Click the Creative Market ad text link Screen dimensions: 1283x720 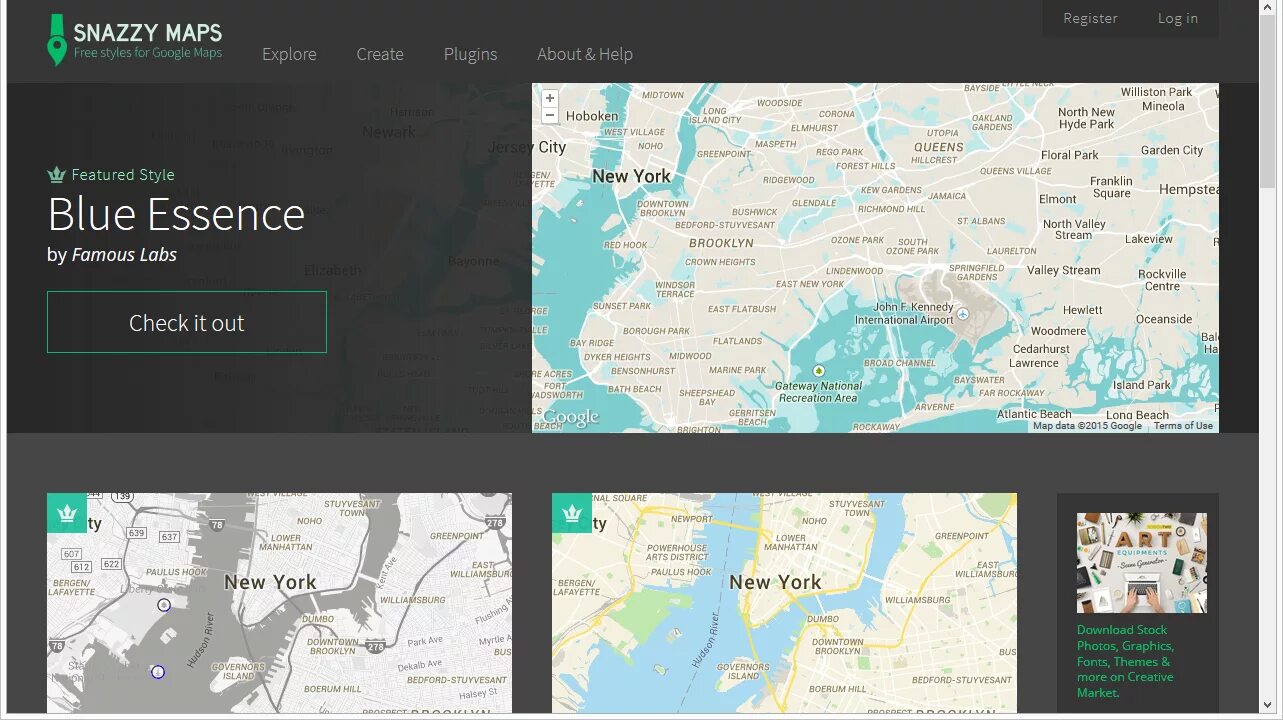1125,661
